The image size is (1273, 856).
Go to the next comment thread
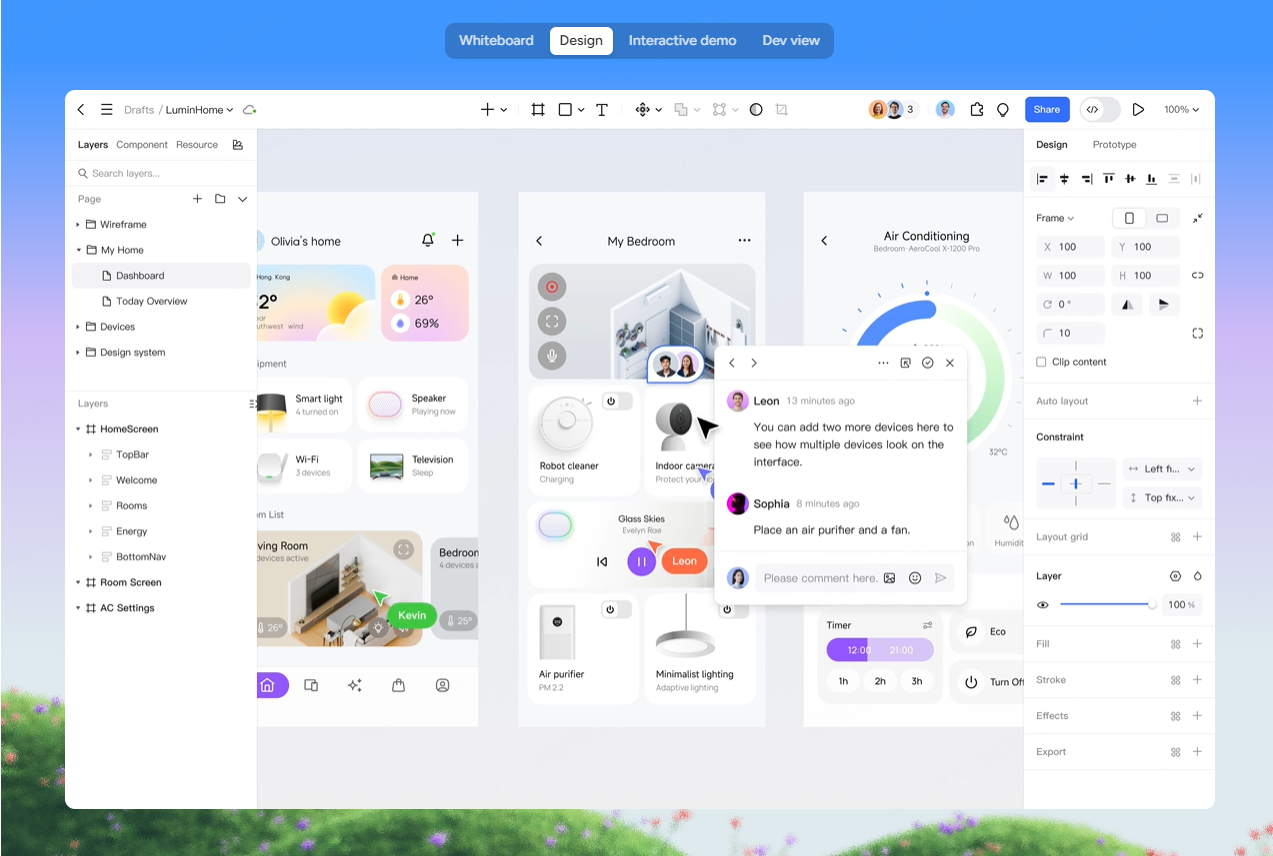tap(754, 363)
